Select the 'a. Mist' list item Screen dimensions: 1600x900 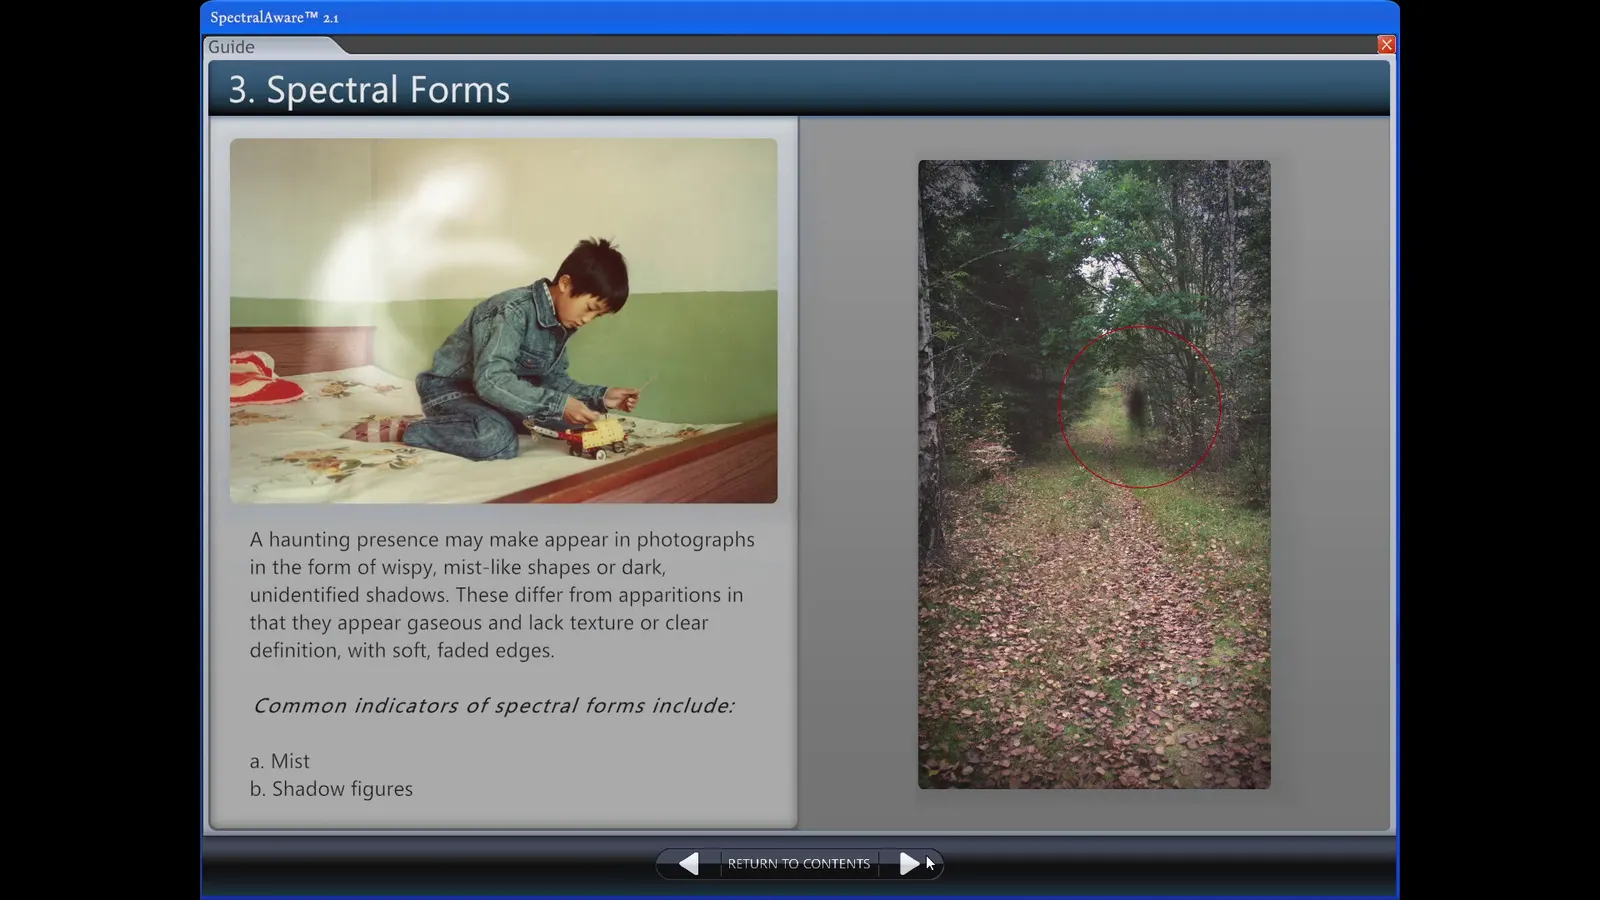280,761
